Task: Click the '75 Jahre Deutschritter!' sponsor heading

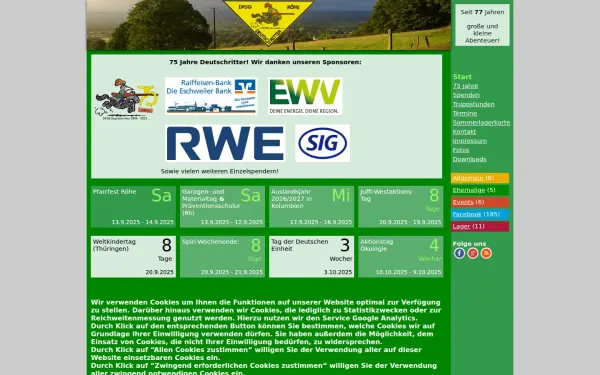Action: pyautogui.click(x=265, y=62)
